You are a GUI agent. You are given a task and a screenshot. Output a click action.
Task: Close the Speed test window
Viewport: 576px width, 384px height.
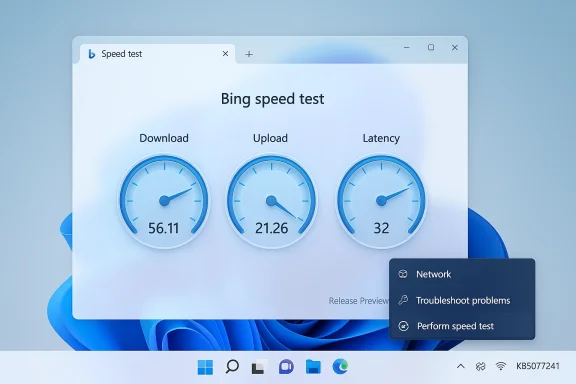click(x=455, y=47)
